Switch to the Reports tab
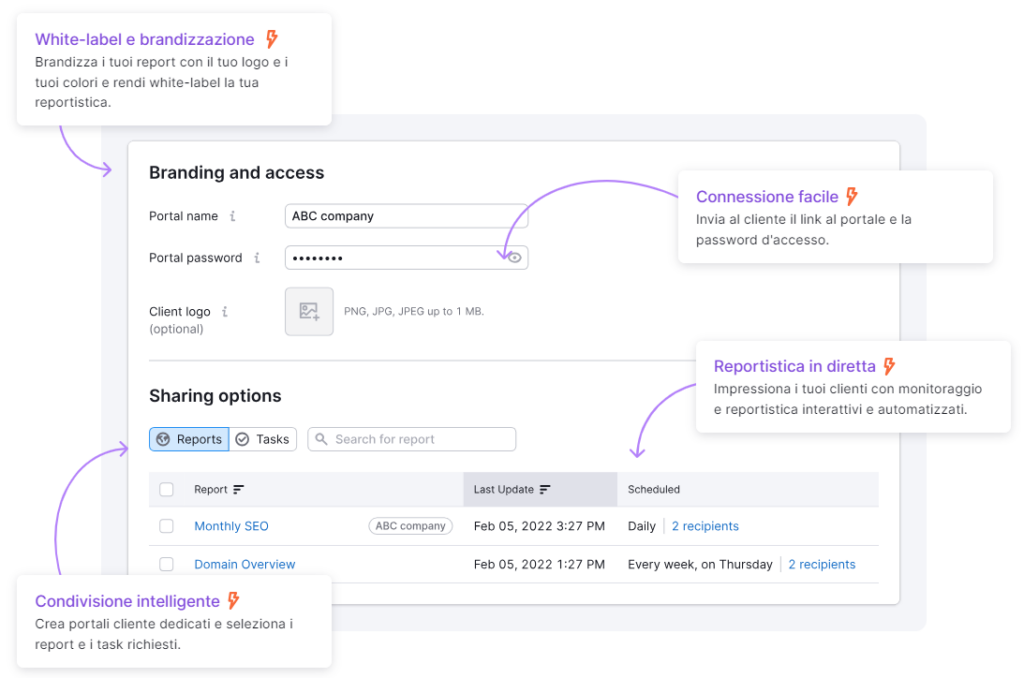 pos(189,439)
